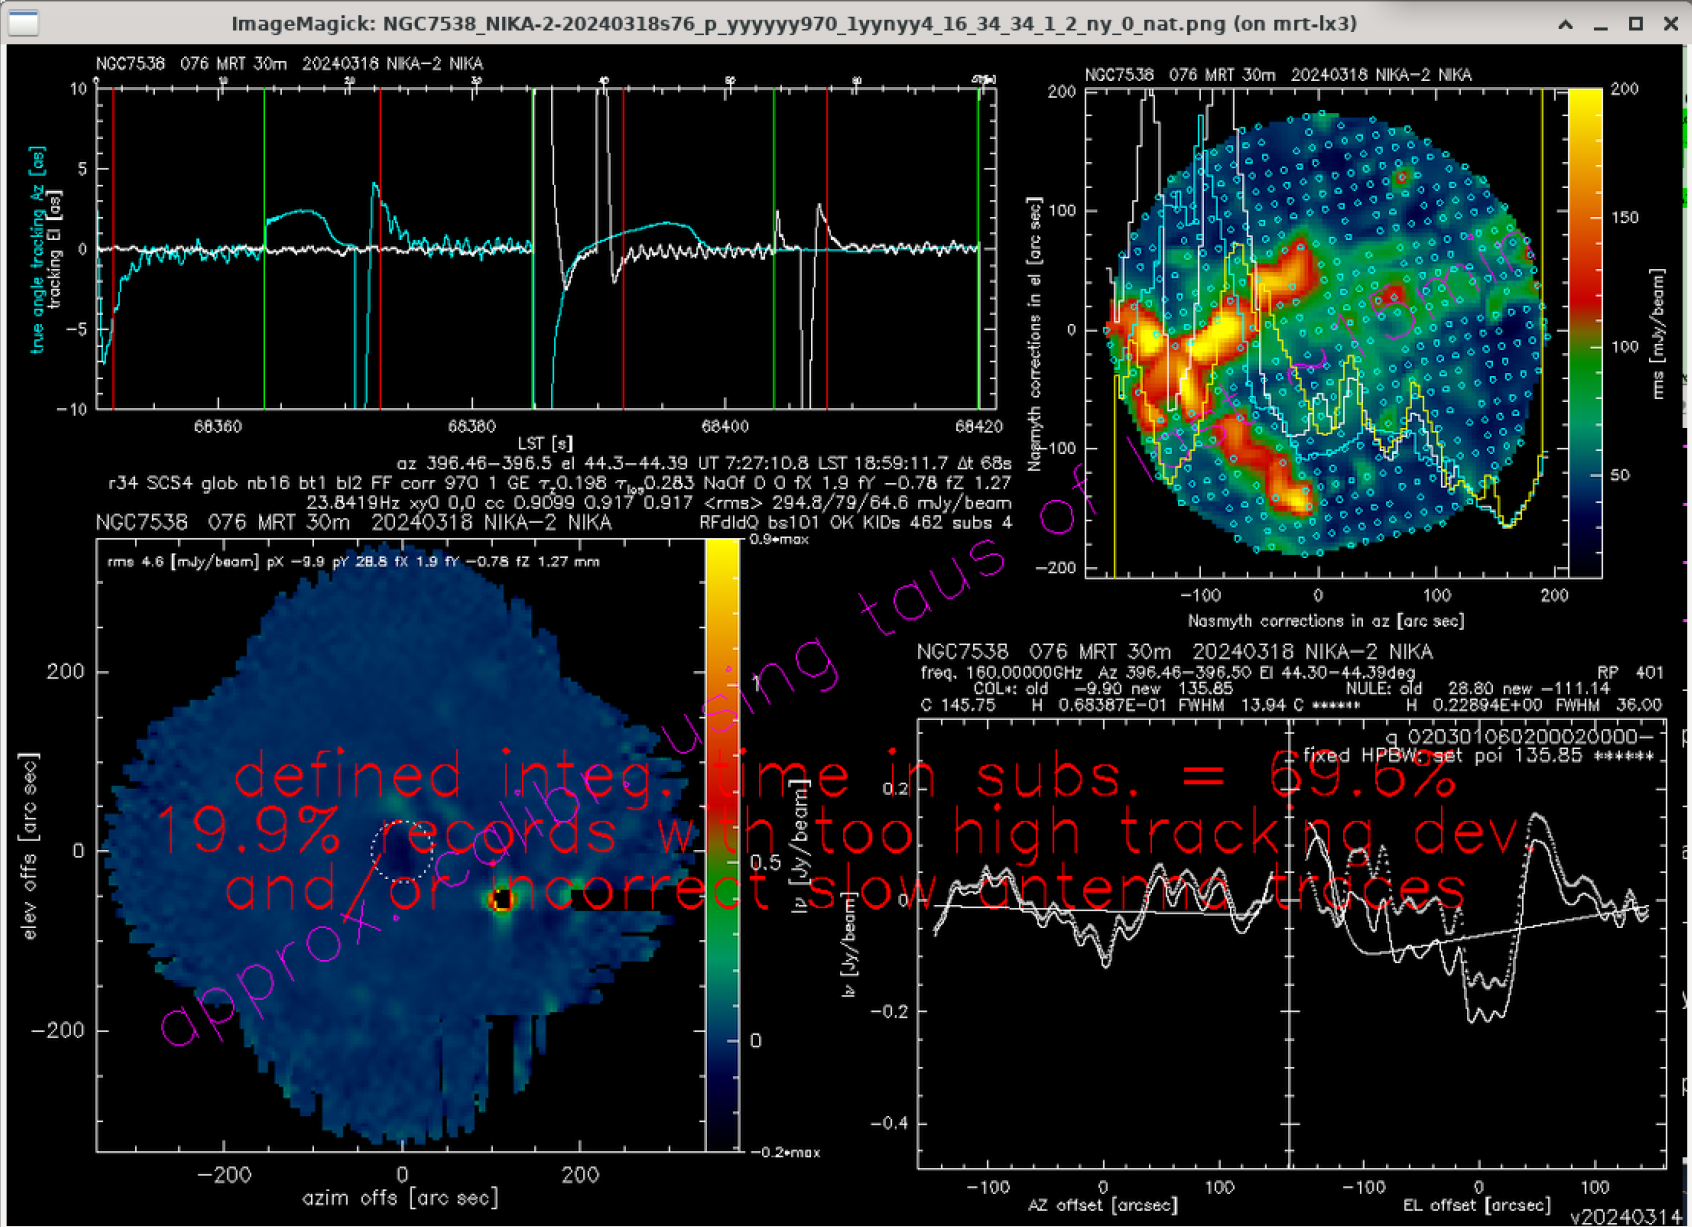Click the dotted circle in the azimuth-elevation map

pos(403,850)
